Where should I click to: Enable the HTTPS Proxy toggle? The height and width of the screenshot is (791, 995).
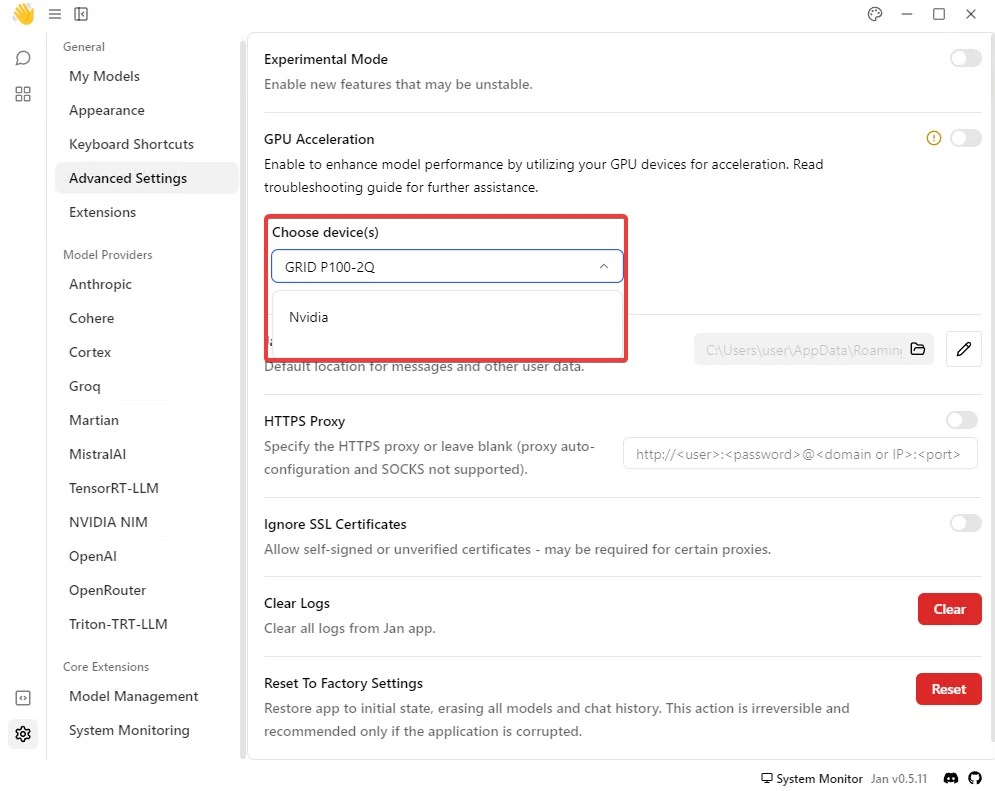point(962,421)
